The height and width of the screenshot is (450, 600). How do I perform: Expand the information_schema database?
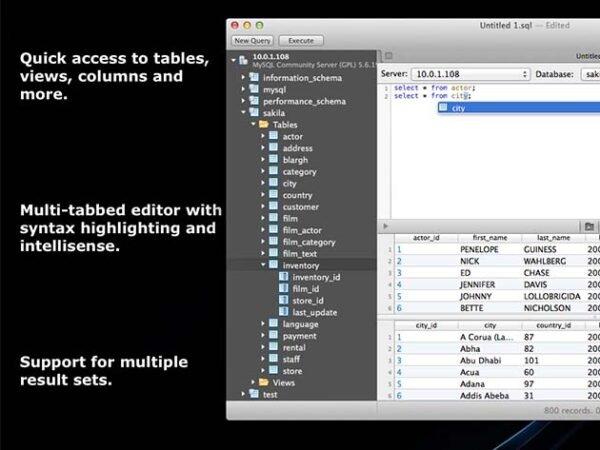pos(243,77)
